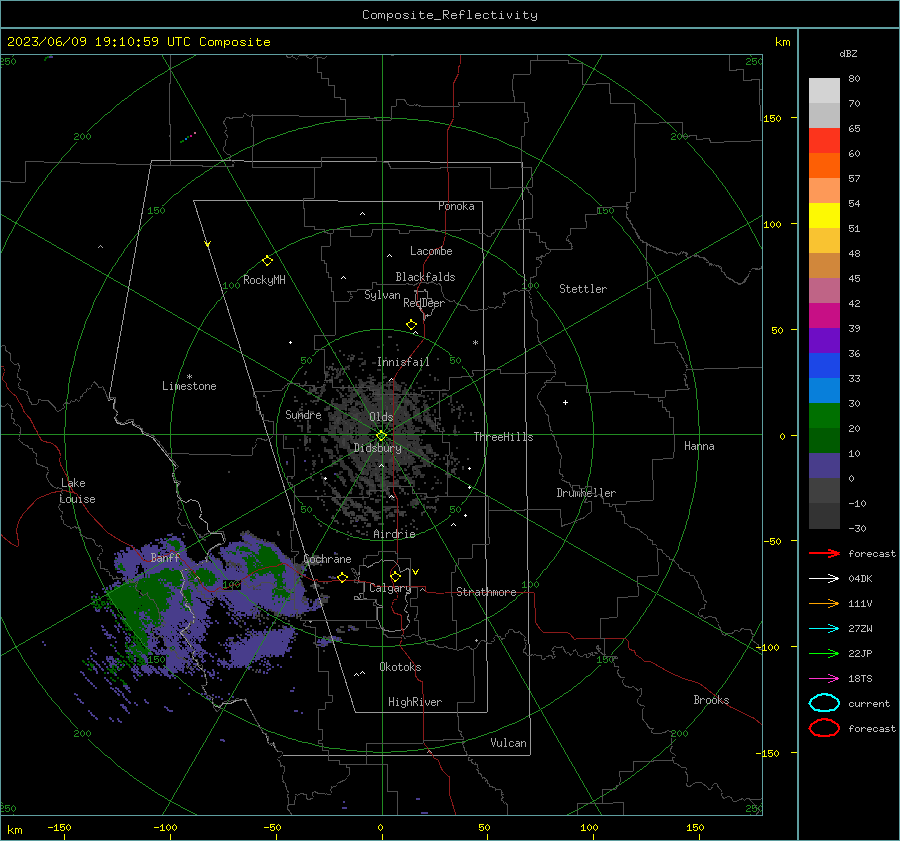
Task: Click the Sylvan label
Action: 382,295
